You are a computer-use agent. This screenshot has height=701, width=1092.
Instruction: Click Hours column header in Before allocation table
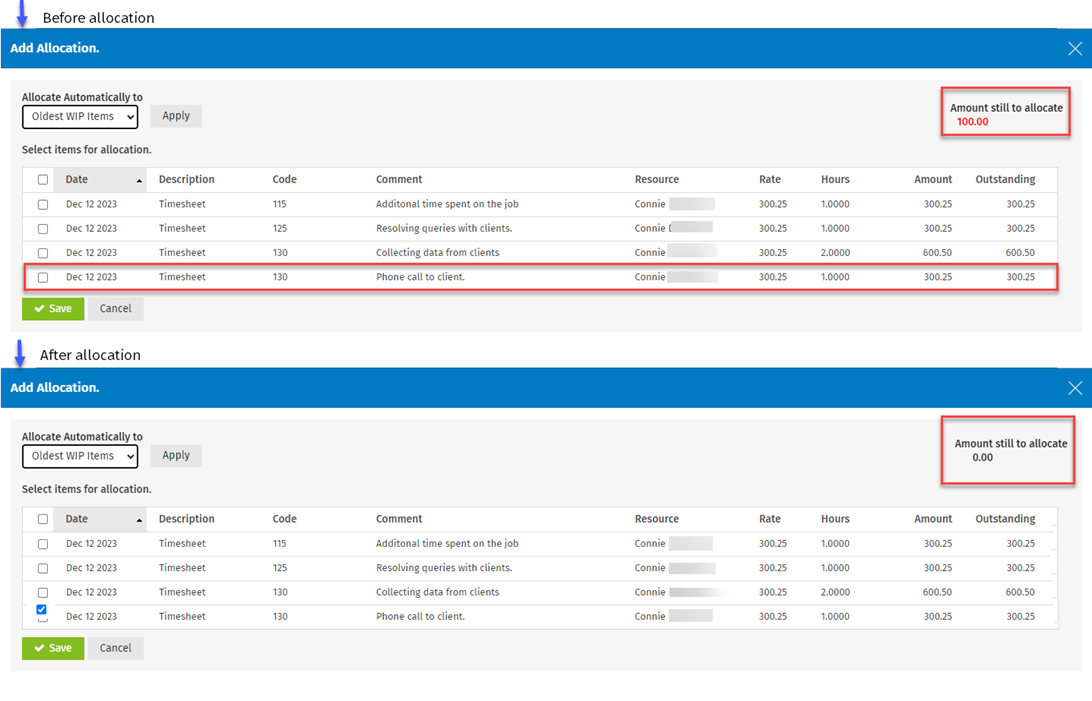tap(835, 180)
